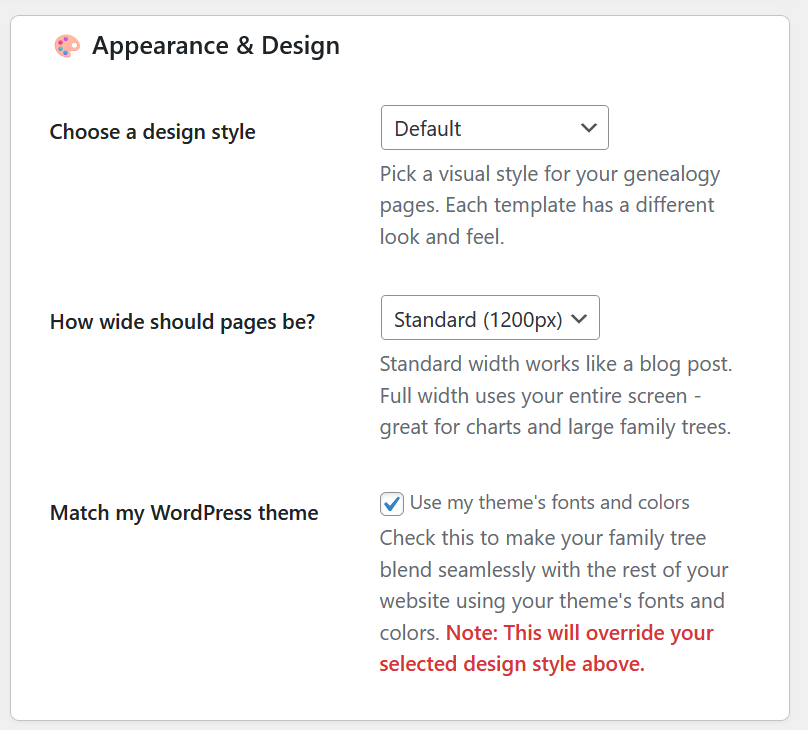This screenshot has width=808, height=730.
Task: Click the red "Note: This will override" warning
Action: (579, 633)
